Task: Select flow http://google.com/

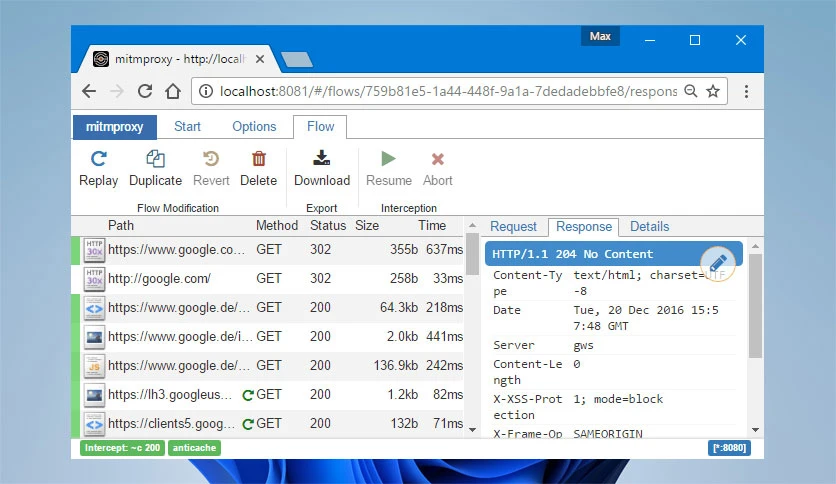Action: pos(268,279)
